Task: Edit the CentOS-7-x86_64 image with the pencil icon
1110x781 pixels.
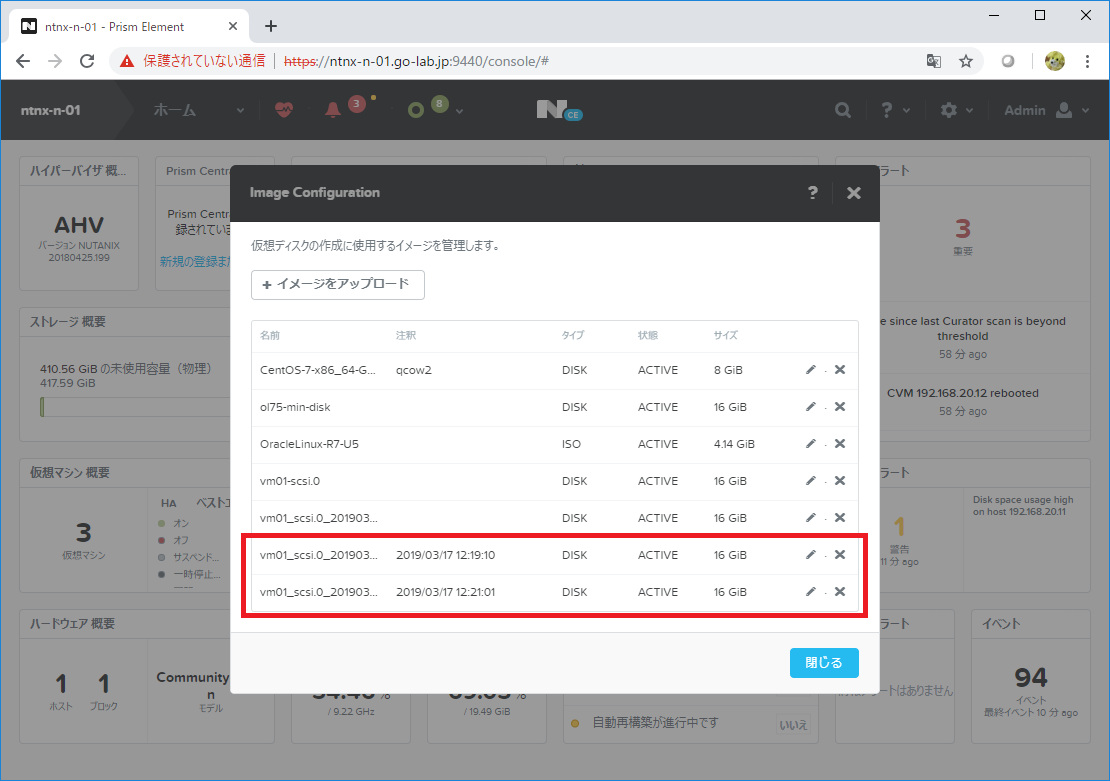Action: pyautogui.click(x=810, y=369)
